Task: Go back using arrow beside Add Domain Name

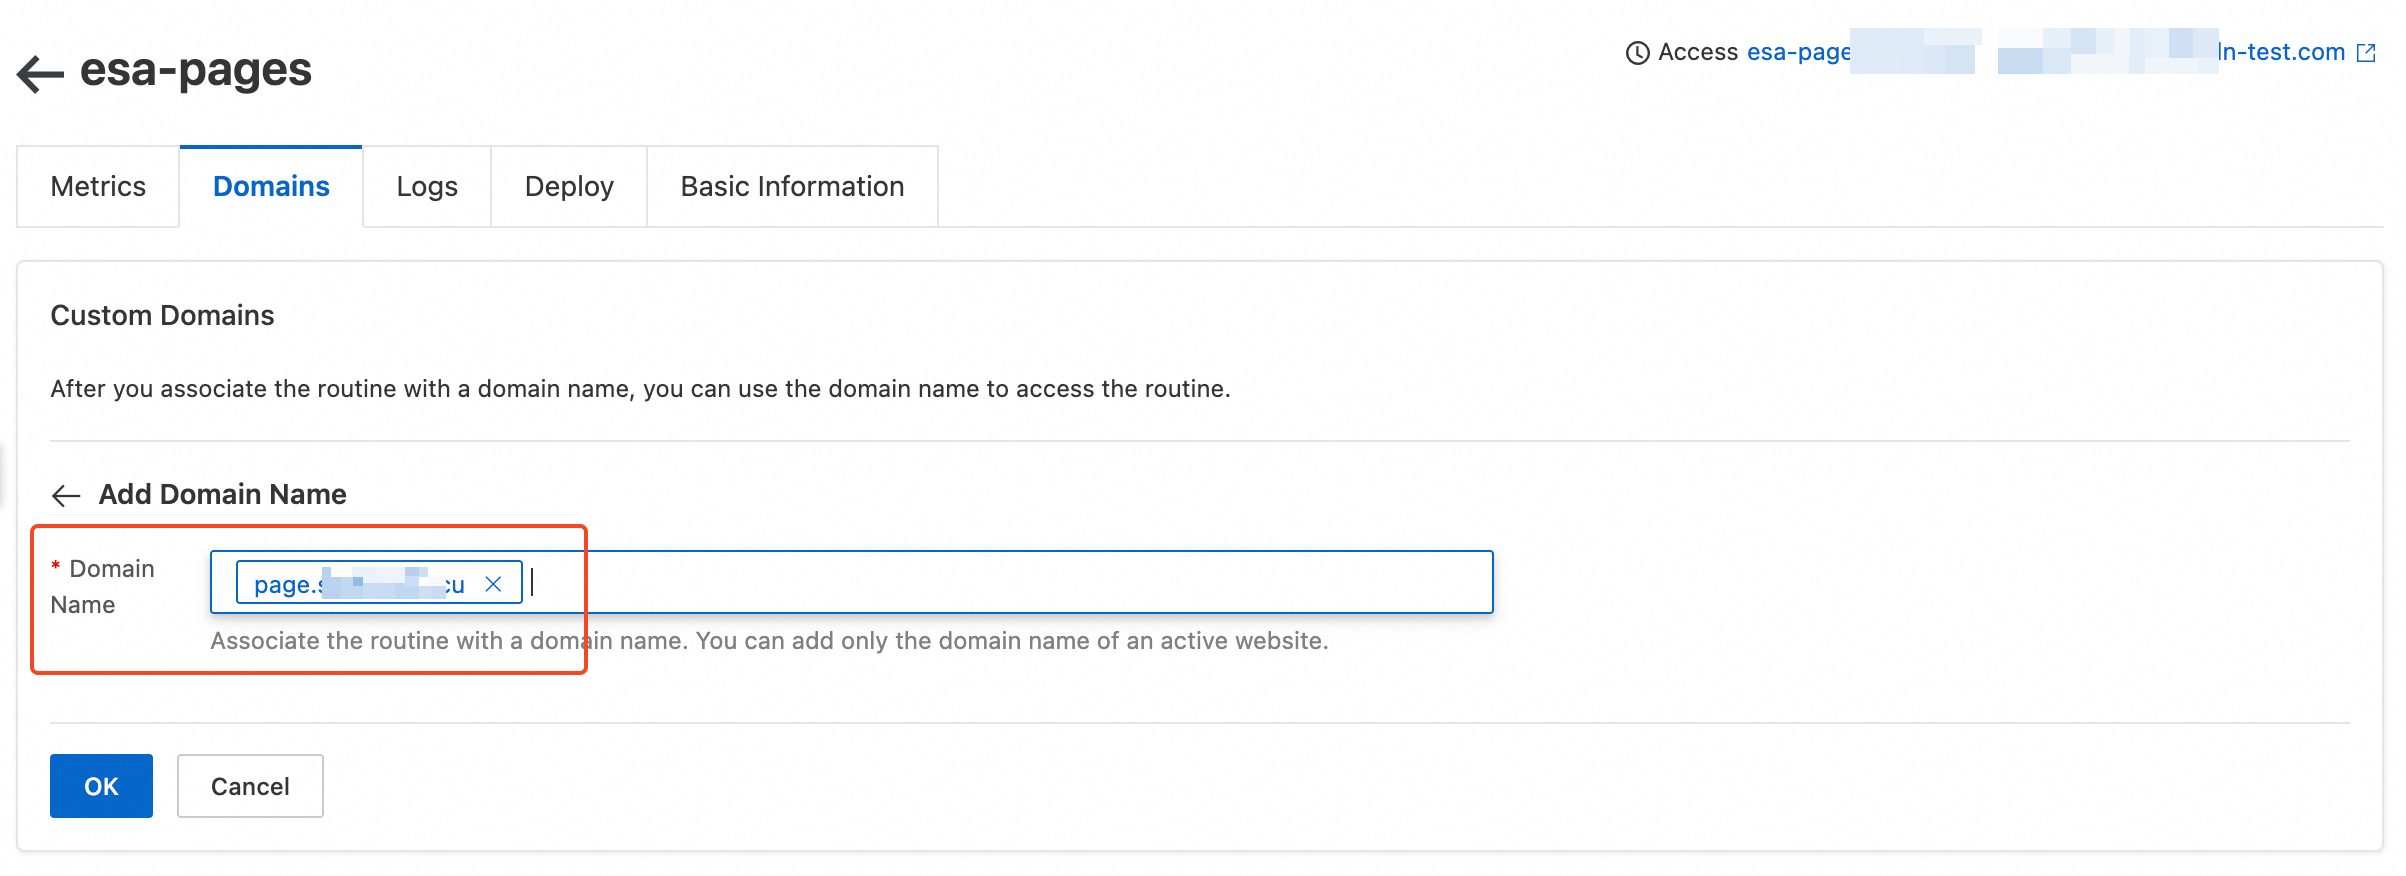Action: [x=66, y=495]
